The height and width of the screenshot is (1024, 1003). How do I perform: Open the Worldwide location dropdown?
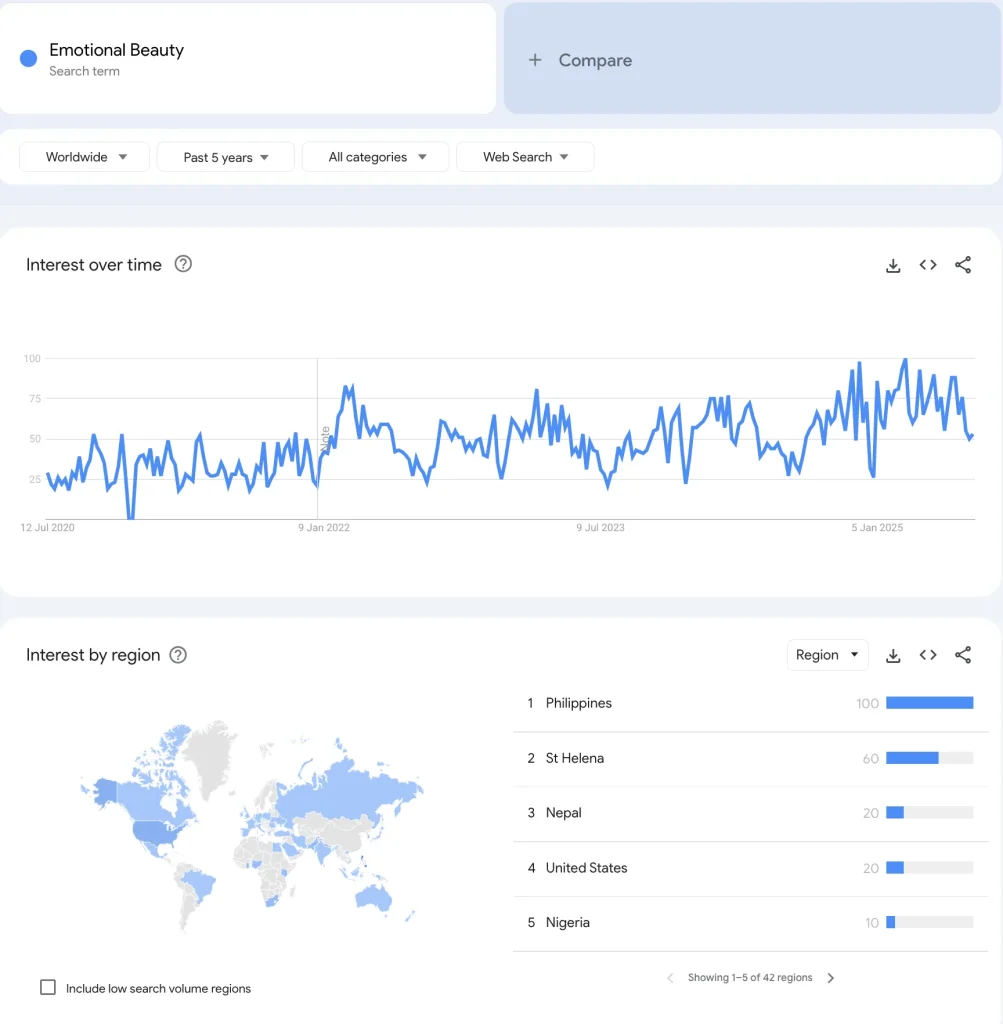[x=85, y=157]
